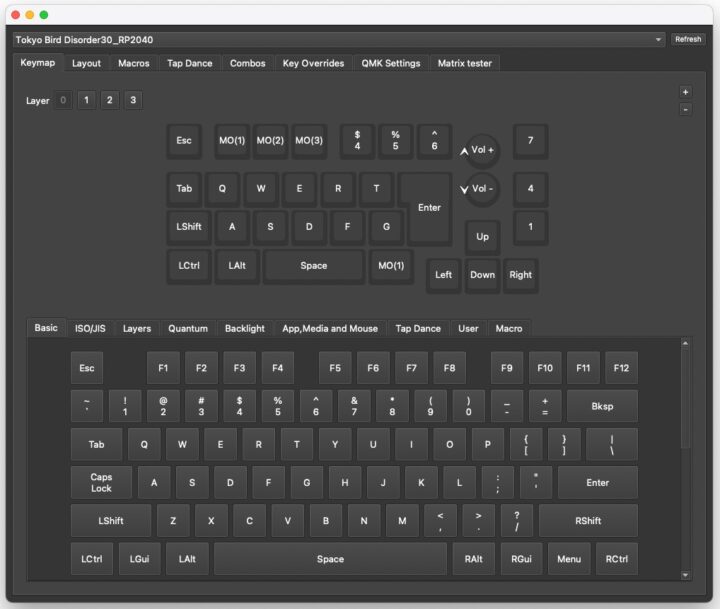Open the QMK Settings tab

(389, 63)
